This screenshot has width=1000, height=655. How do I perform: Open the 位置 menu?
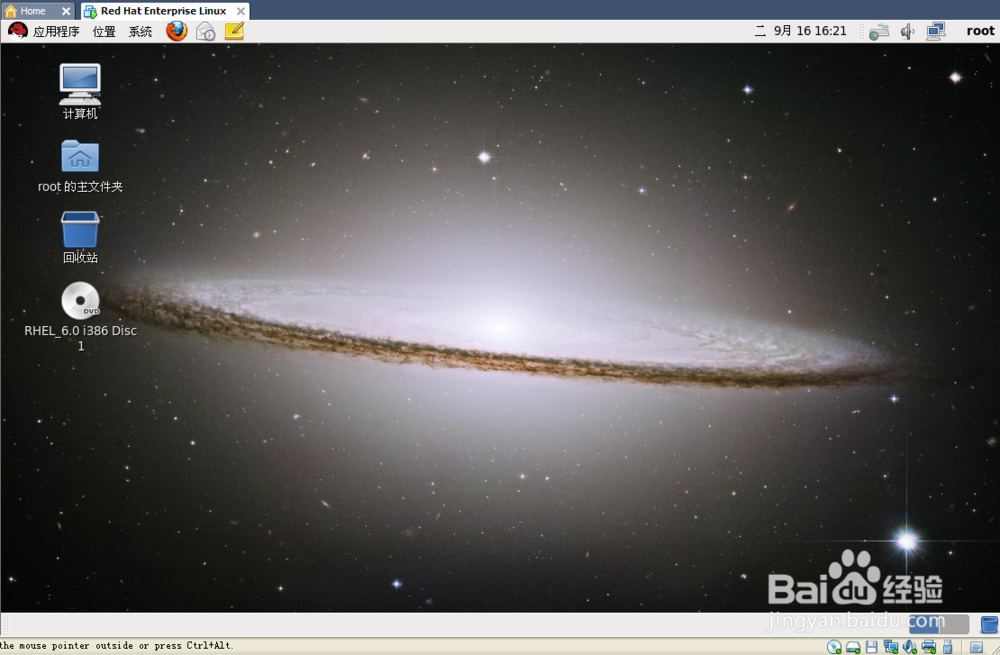pos(104,31)
